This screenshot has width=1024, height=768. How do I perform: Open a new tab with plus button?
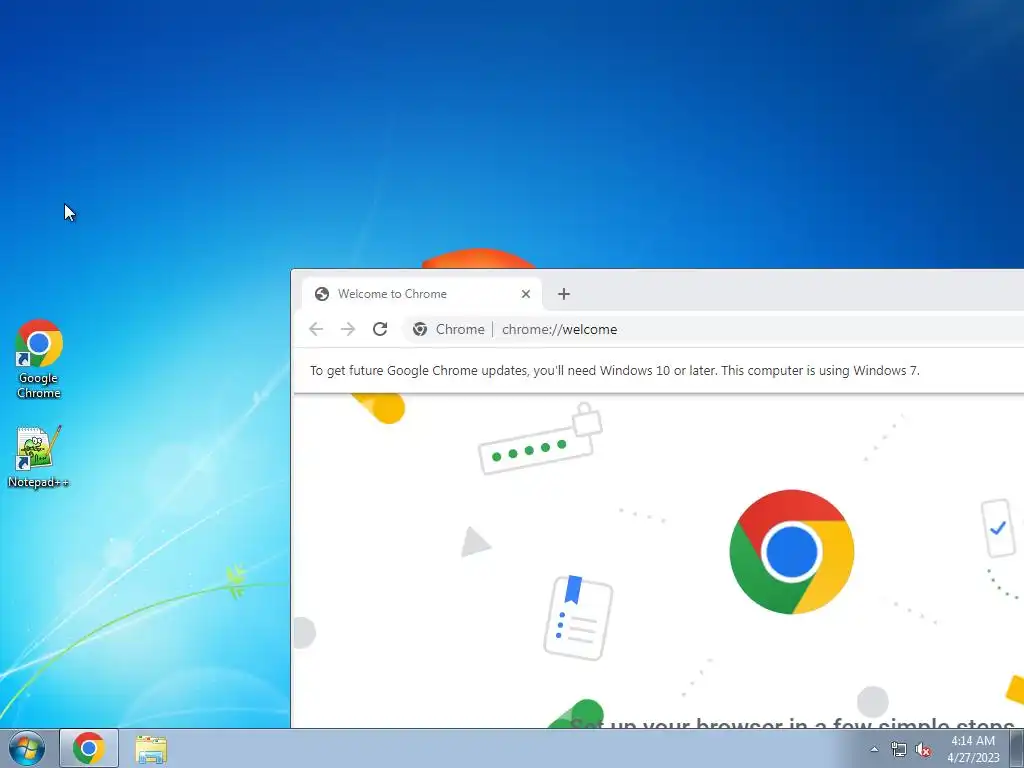[564, 294]
